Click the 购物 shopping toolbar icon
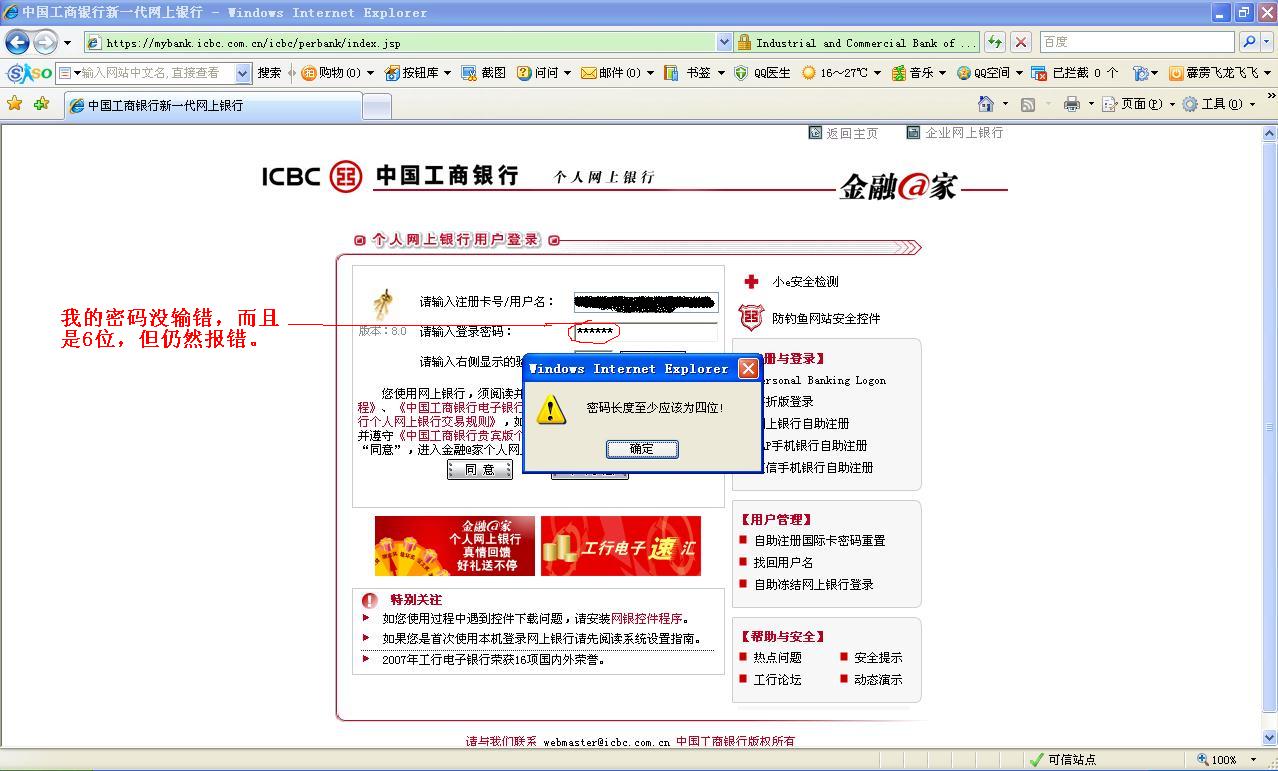 pyautogui.click(x=309, y=73)
